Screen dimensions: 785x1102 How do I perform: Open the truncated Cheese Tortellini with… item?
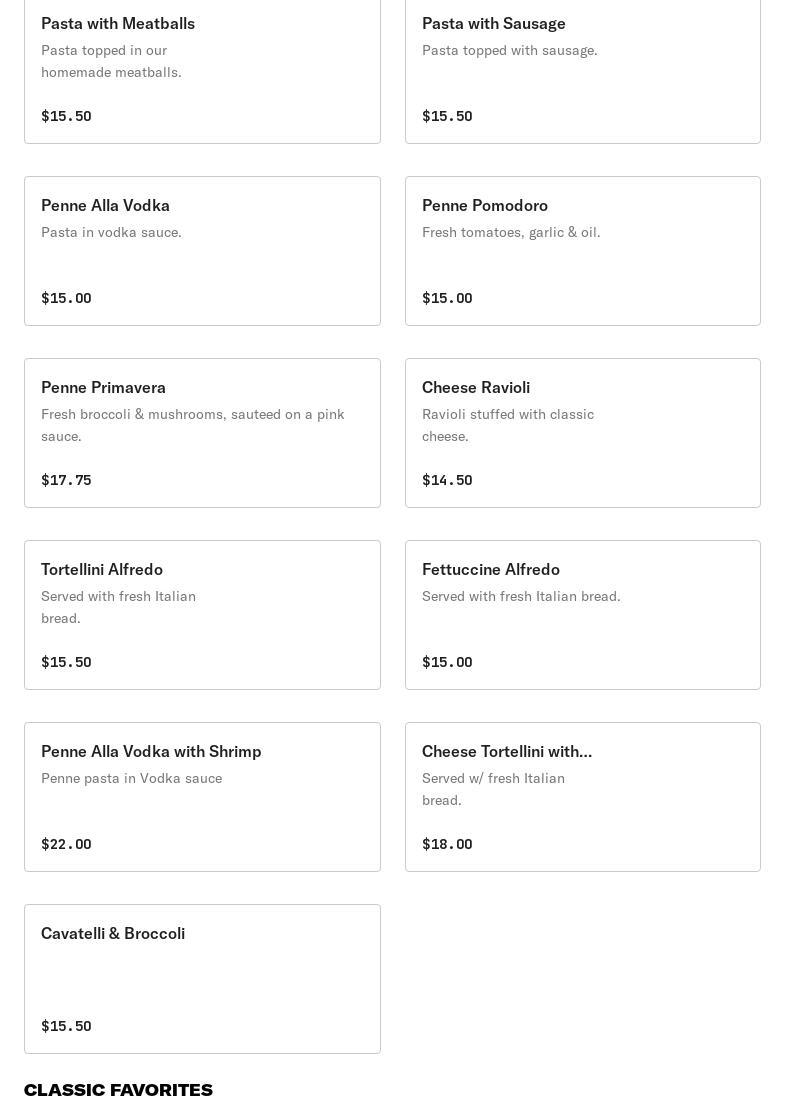click(x=582, y=797)
